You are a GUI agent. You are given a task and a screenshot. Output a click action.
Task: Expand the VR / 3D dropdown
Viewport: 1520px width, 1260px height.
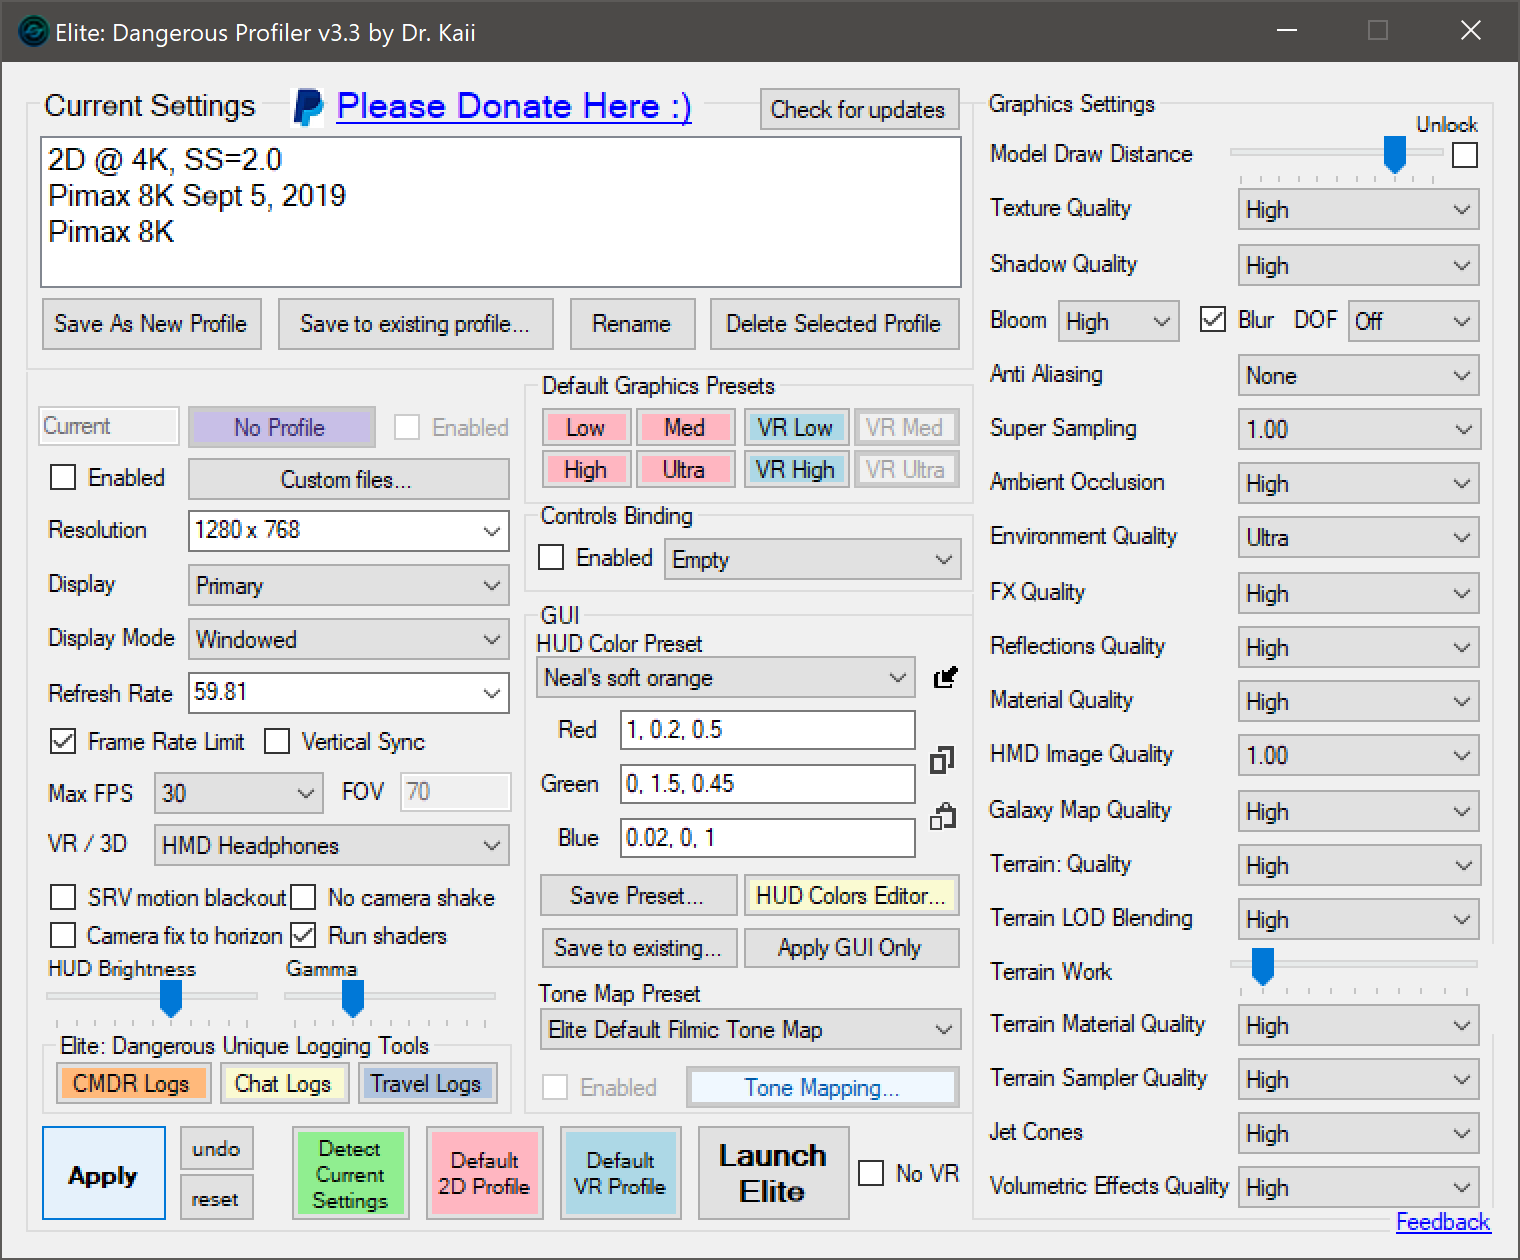click(x=332, y=846)
